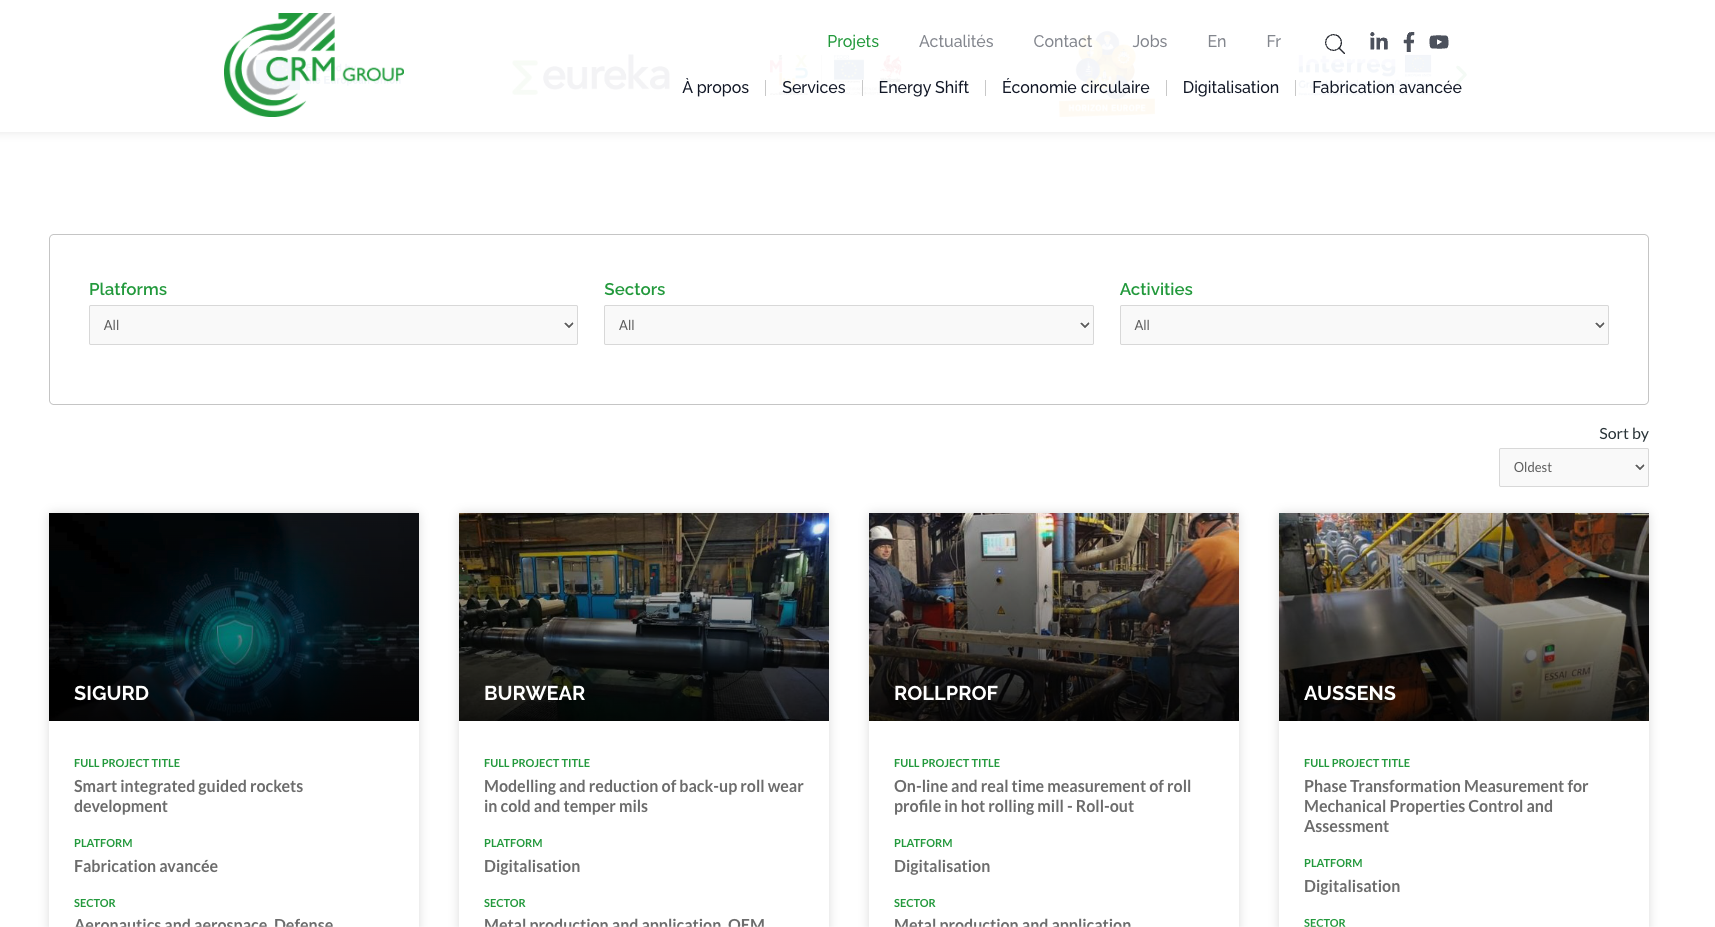Open the Activities filter dropdown
The width and height of the screenshot is (1715, 927).
point(1364,325)
